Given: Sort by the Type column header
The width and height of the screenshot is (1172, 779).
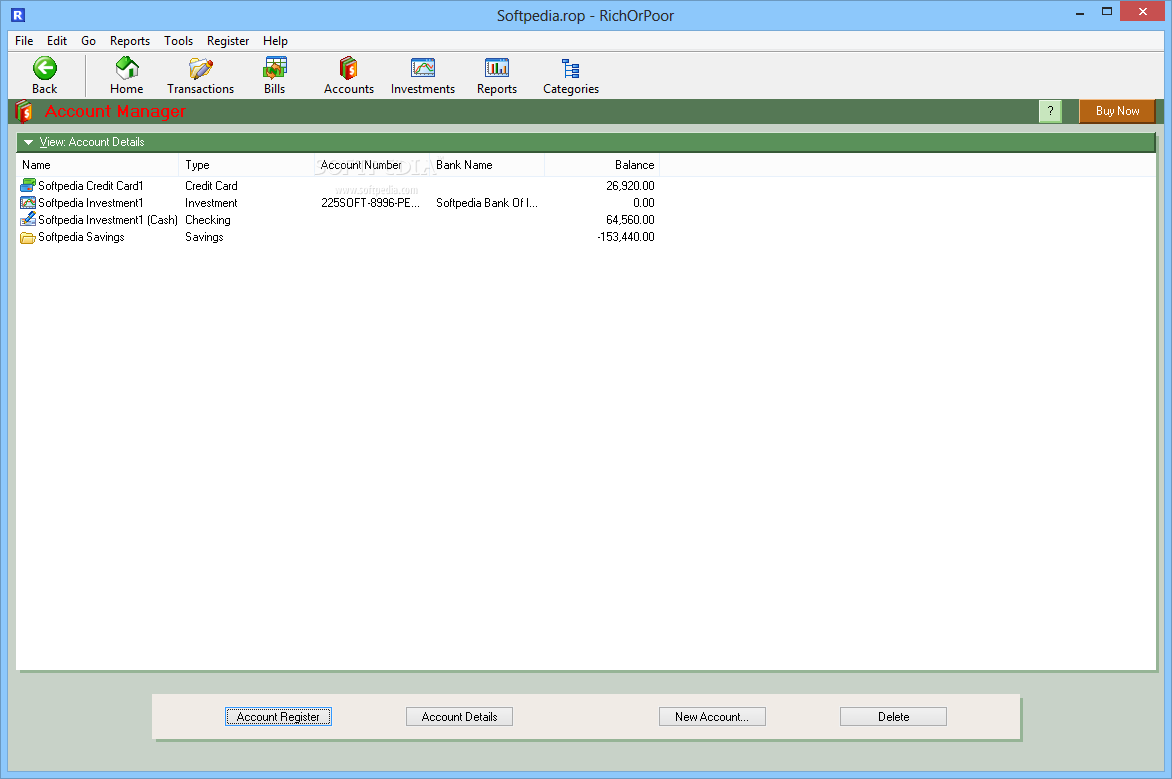Looking at the screenshot, I should (247, 165).
